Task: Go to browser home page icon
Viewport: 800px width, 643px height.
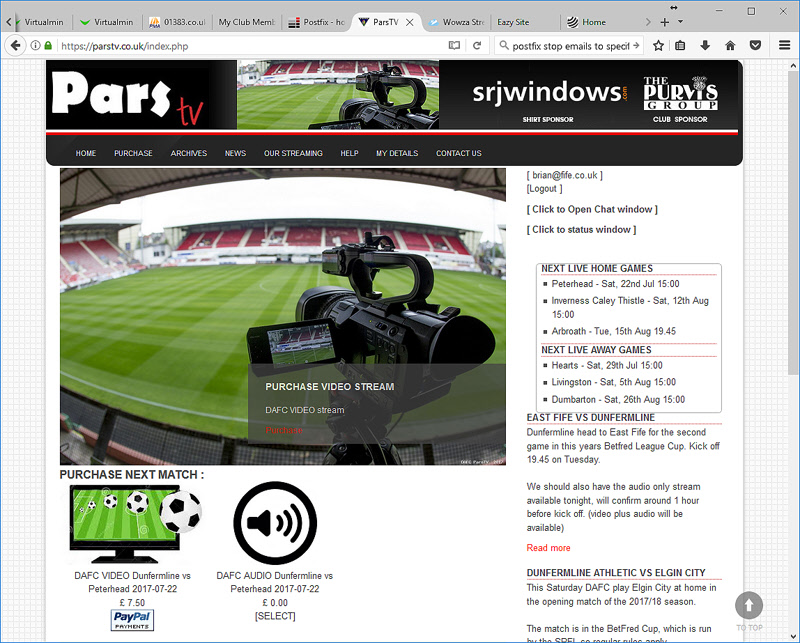Action: tap(730, 45)
